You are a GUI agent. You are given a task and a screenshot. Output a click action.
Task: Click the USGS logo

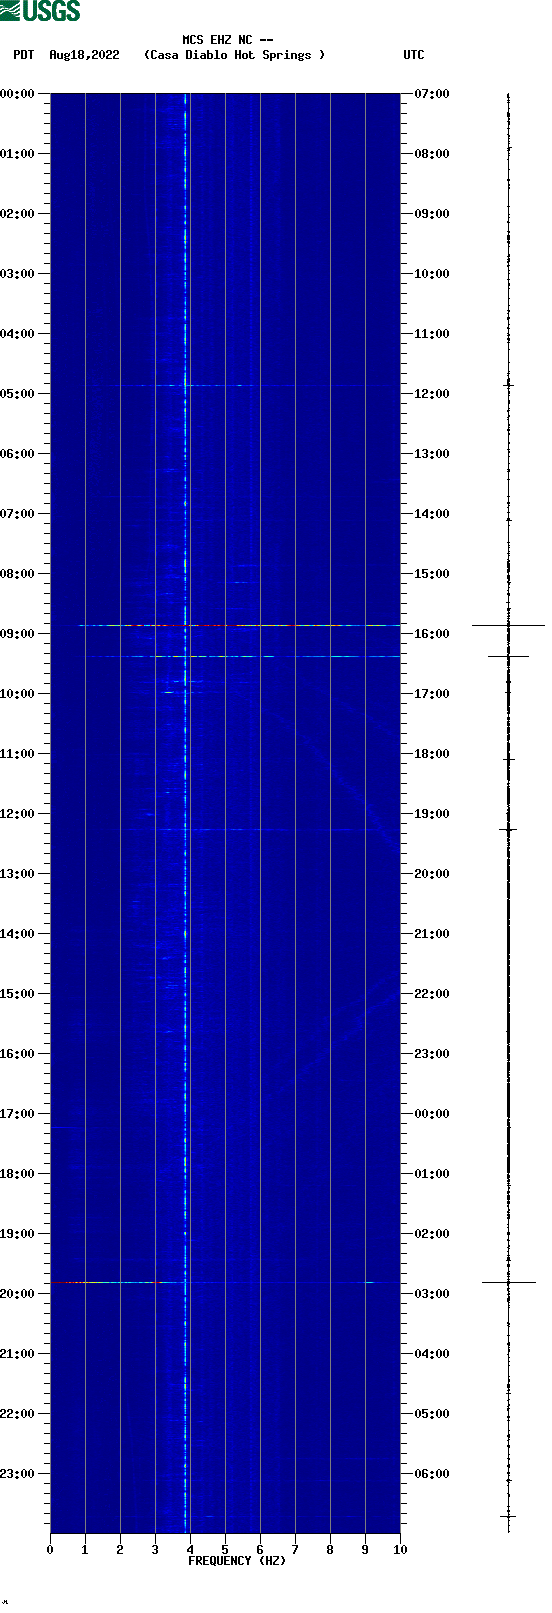[x=40, y=11]
